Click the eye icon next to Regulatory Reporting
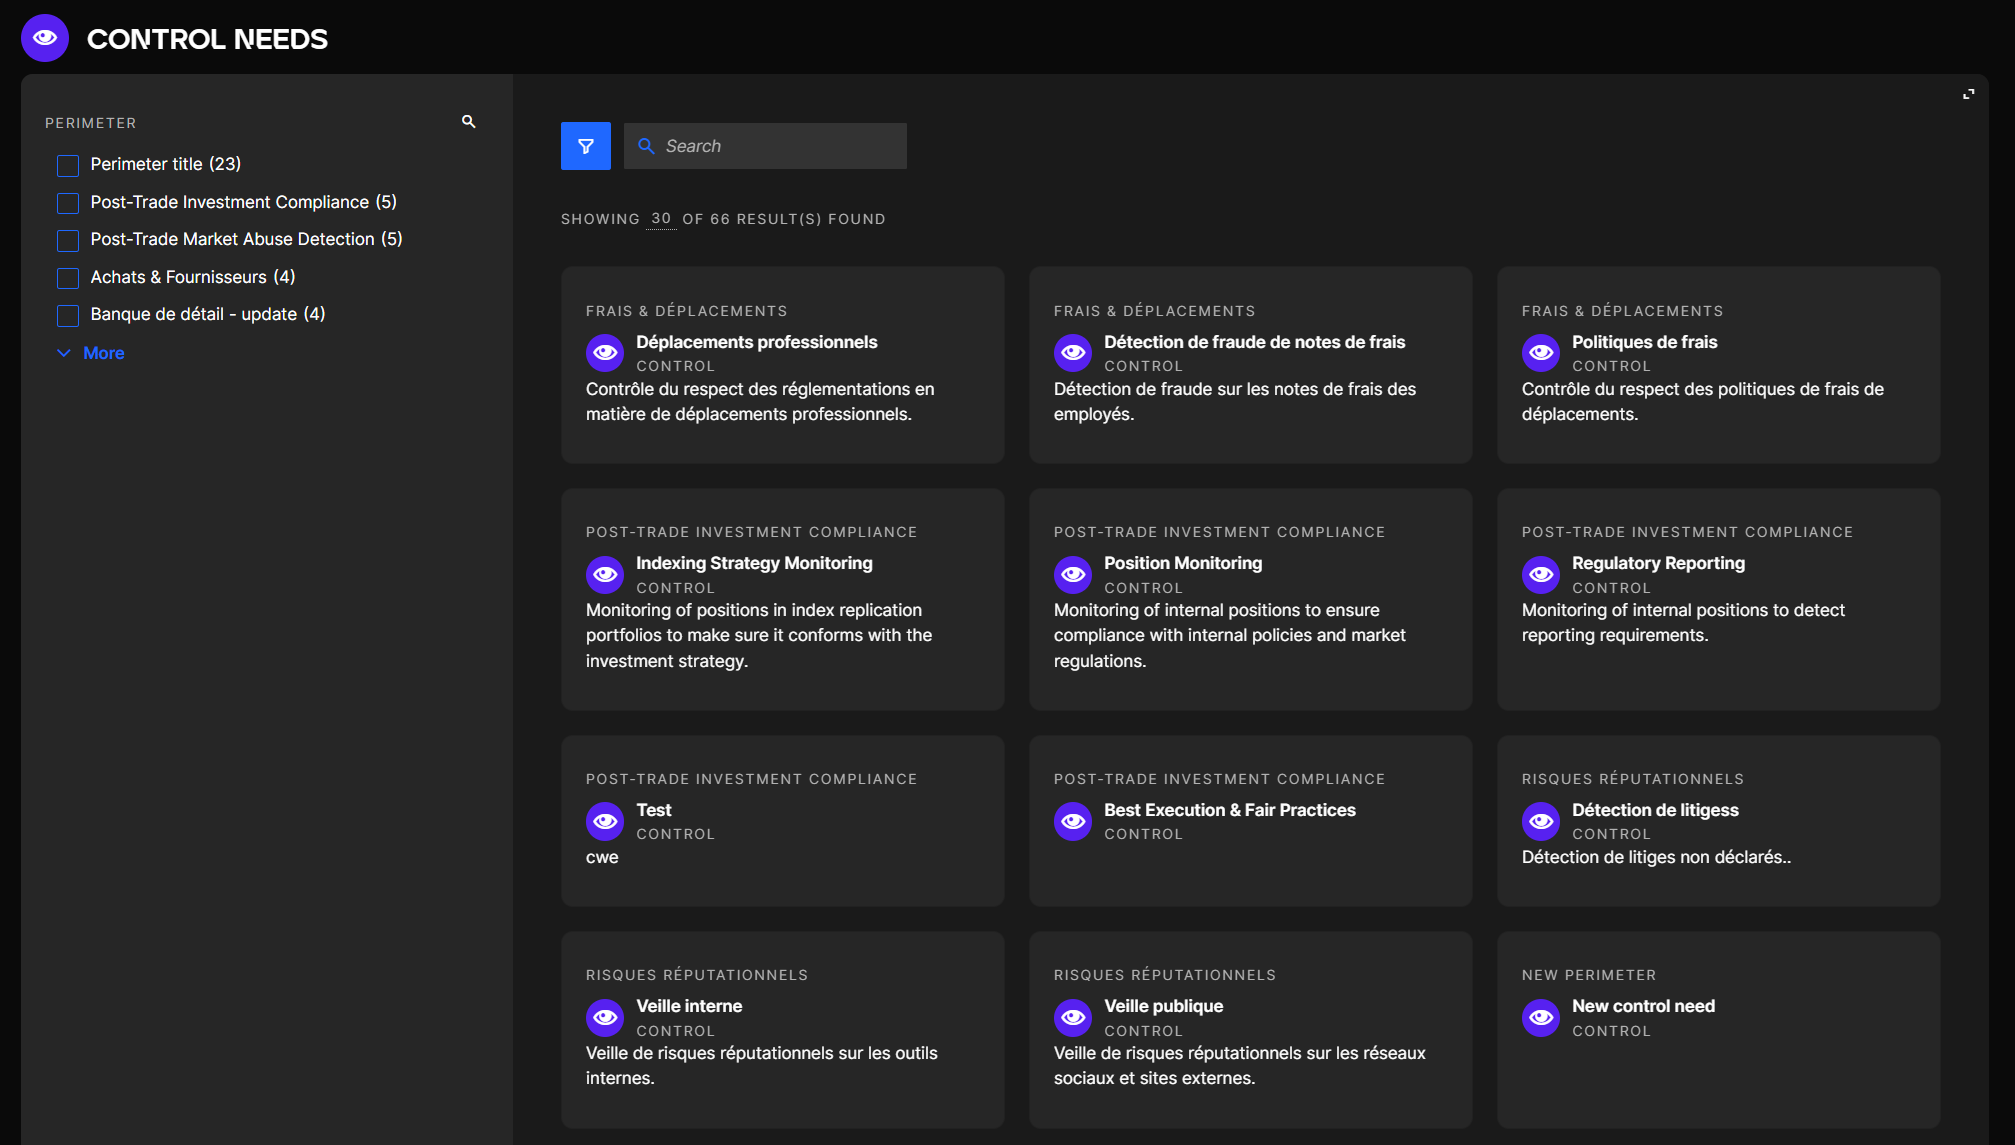Image resolution: width=2015 pixels, height=1145 pixels. click(1540, 574)
